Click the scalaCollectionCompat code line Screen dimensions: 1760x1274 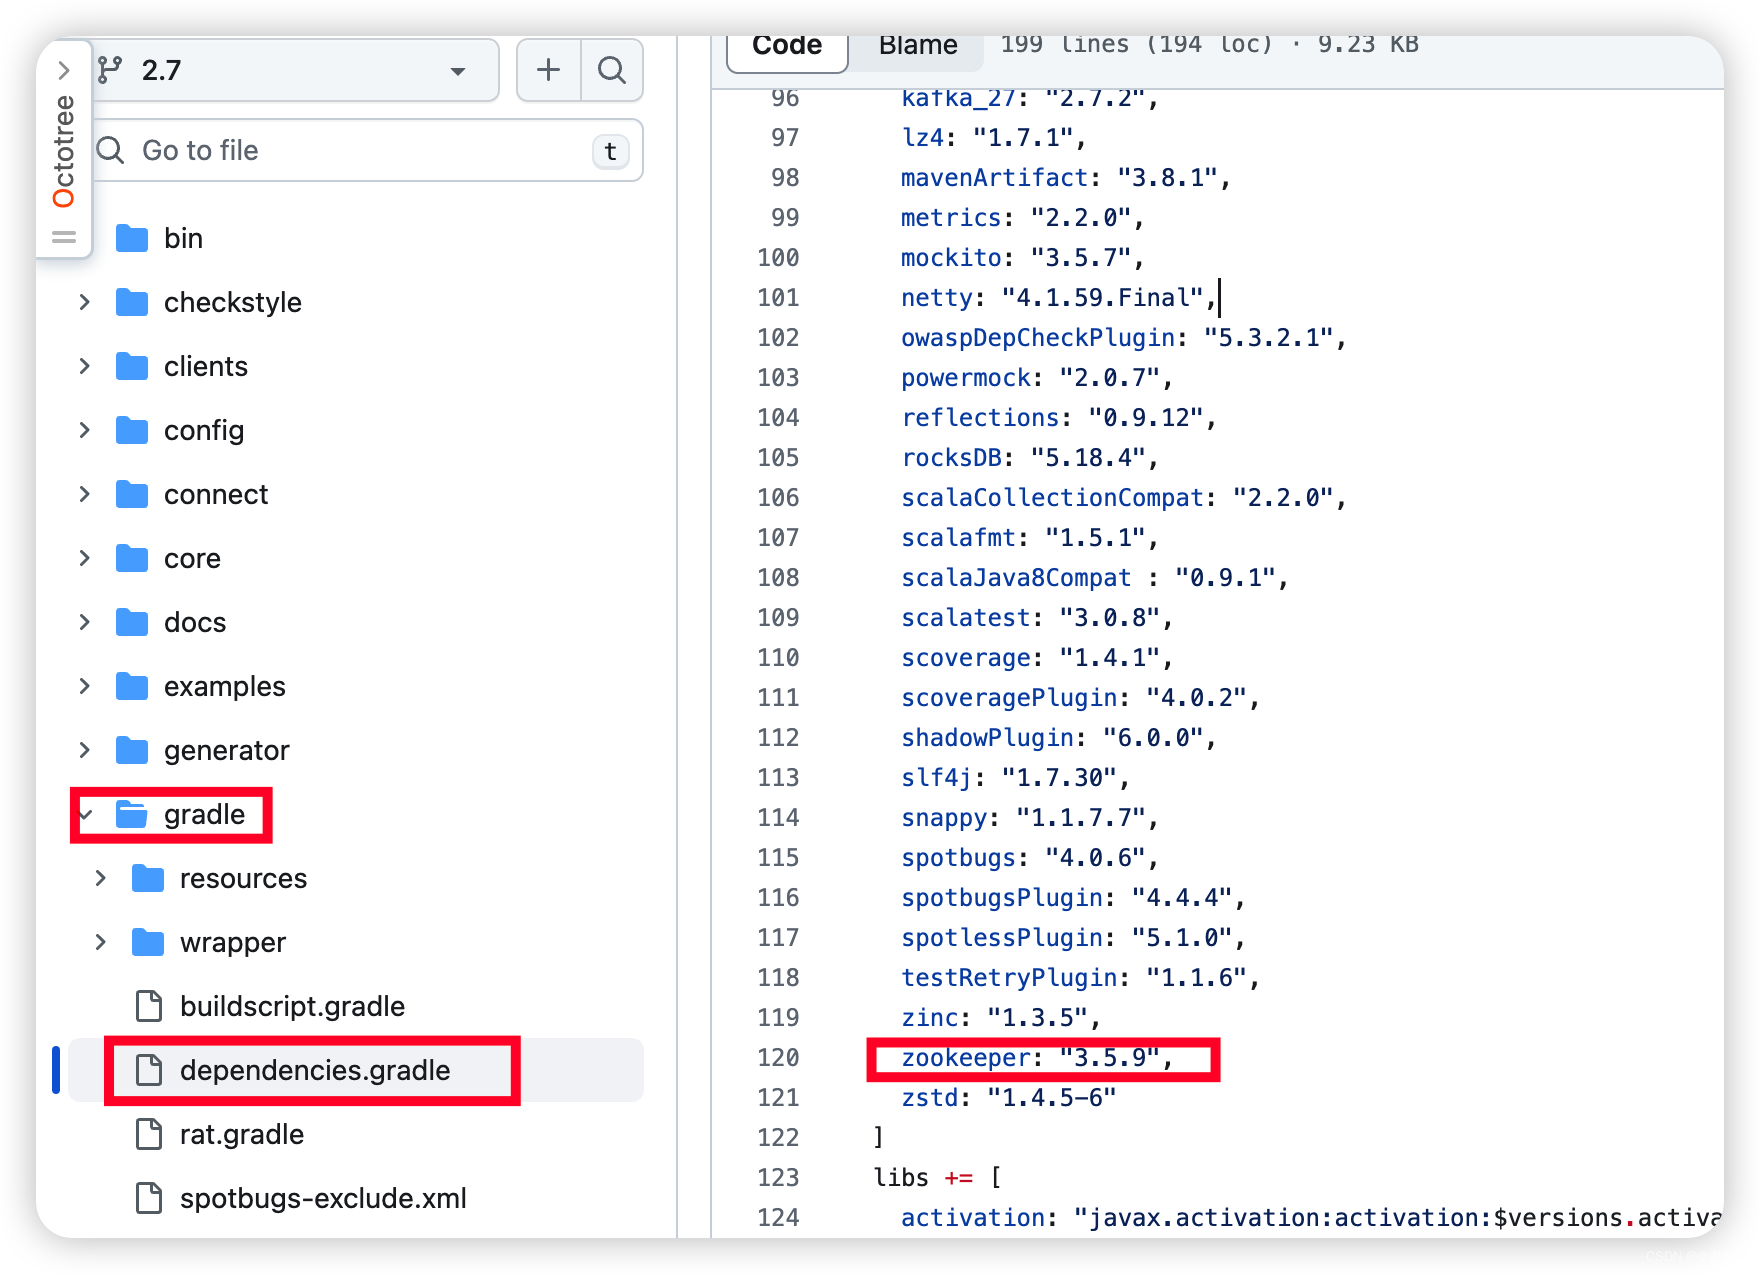(1124, 498)
